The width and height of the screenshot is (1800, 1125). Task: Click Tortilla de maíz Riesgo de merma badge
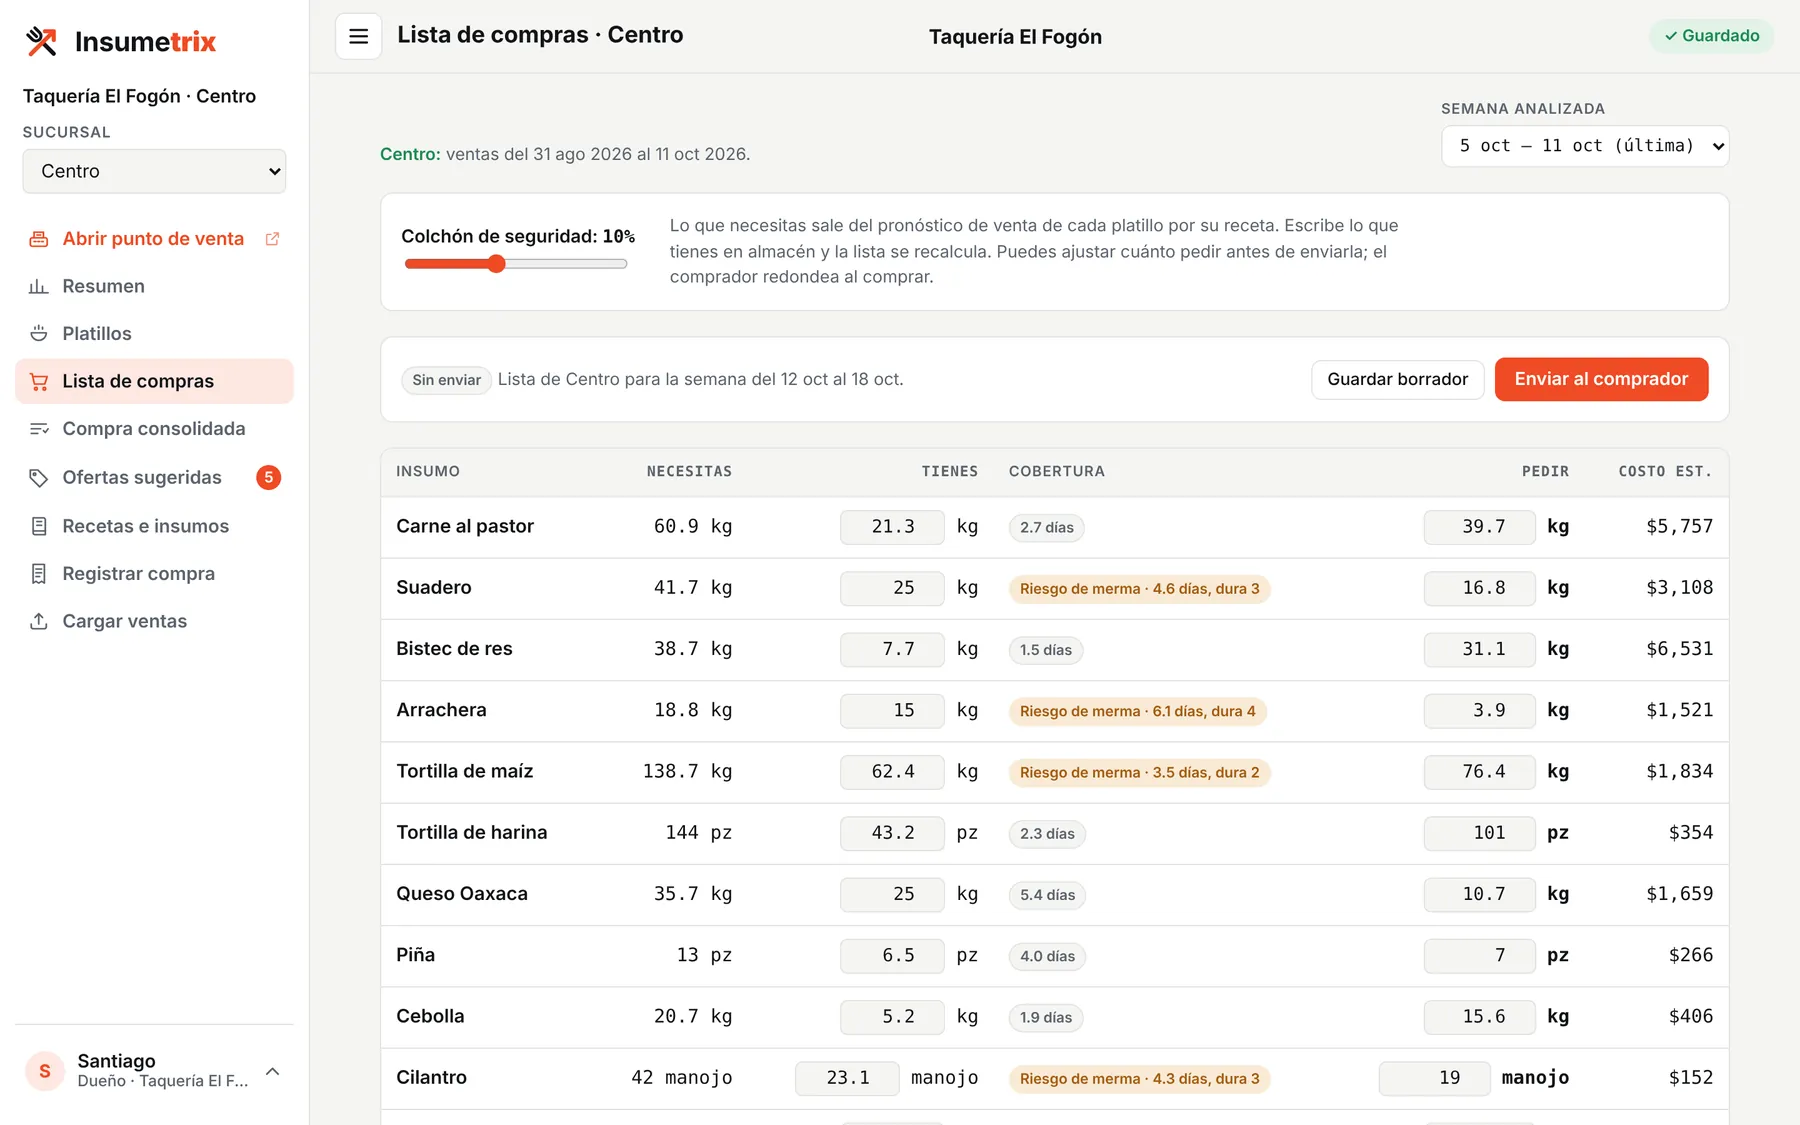pos(1139,772)
